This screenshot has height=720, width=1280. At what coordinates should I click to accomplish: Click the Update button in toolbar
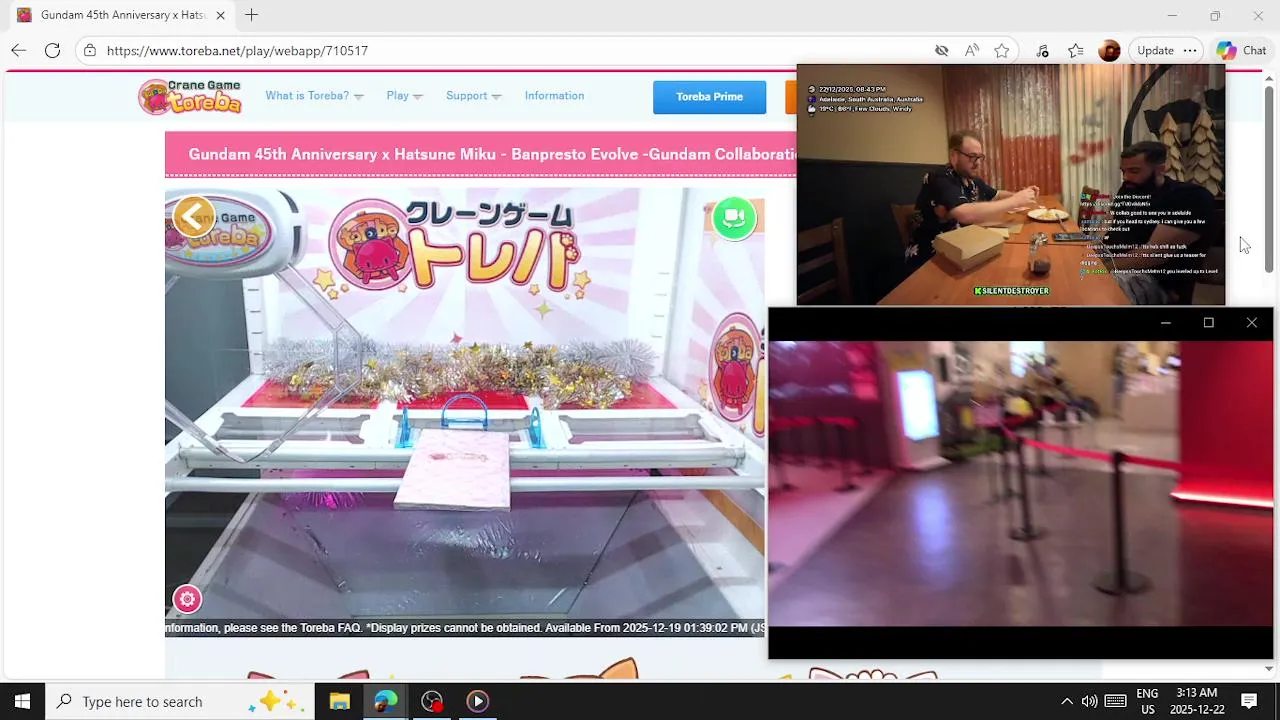(x=1155, y=50)
